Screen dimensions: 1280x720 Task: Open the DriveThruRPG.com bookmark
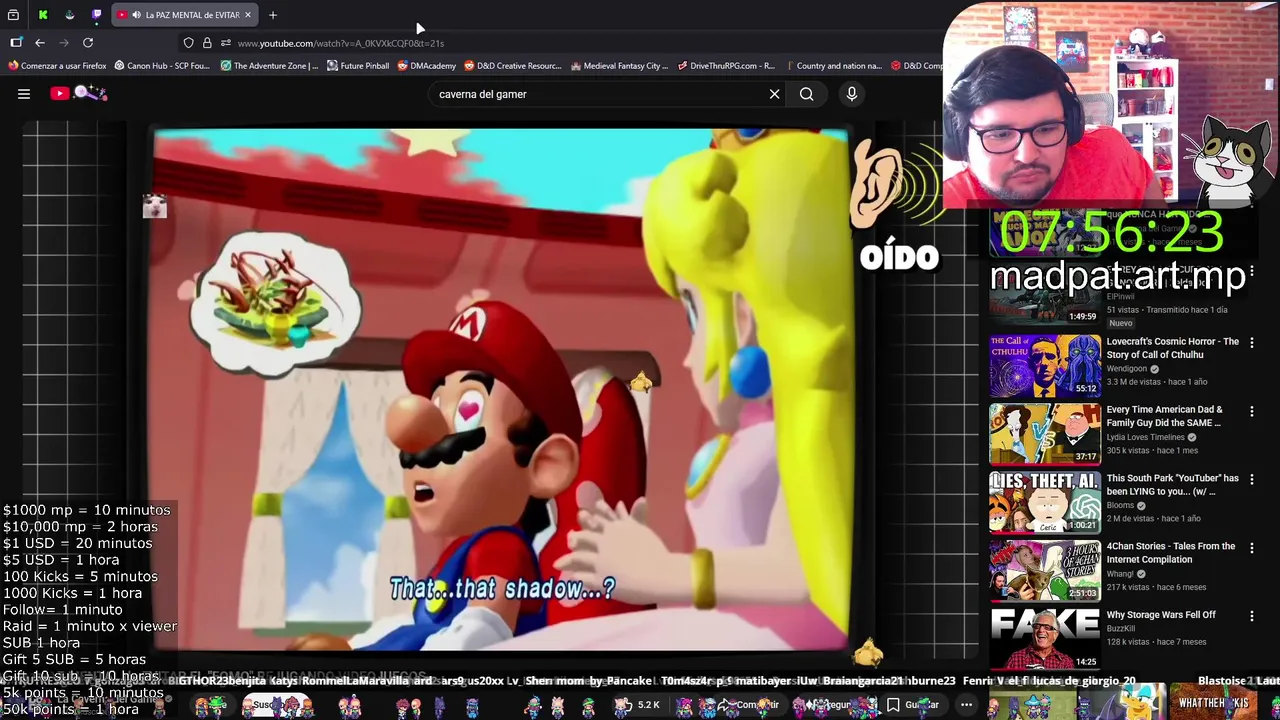coord(726,66)
